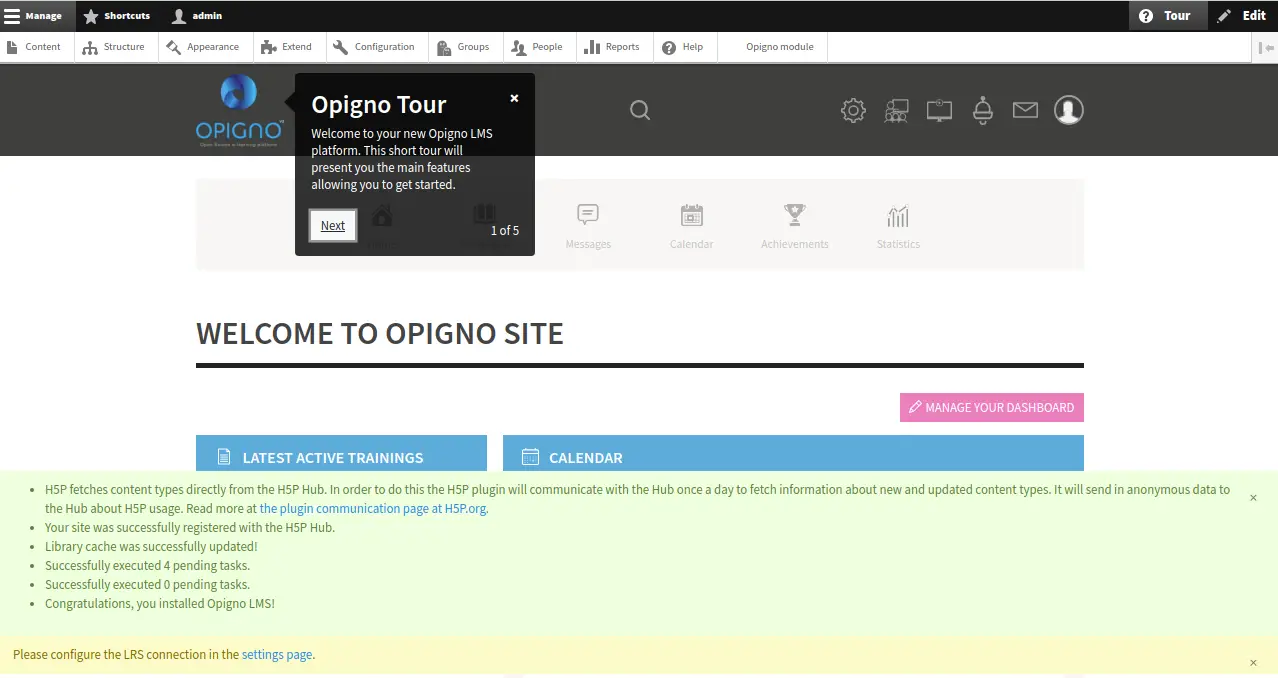
Task: Open the settings gear icon in header
Action: 853,110
